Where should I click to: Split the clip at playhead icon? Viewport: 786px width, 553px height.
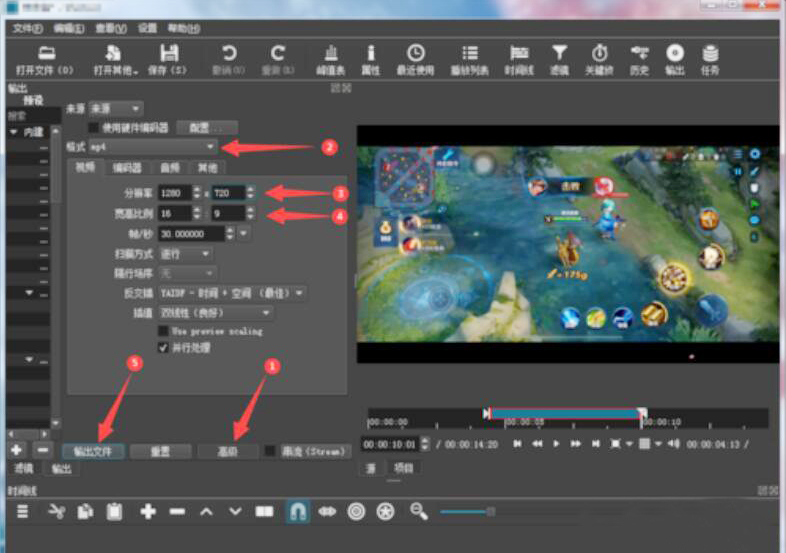tap(264, 512)
